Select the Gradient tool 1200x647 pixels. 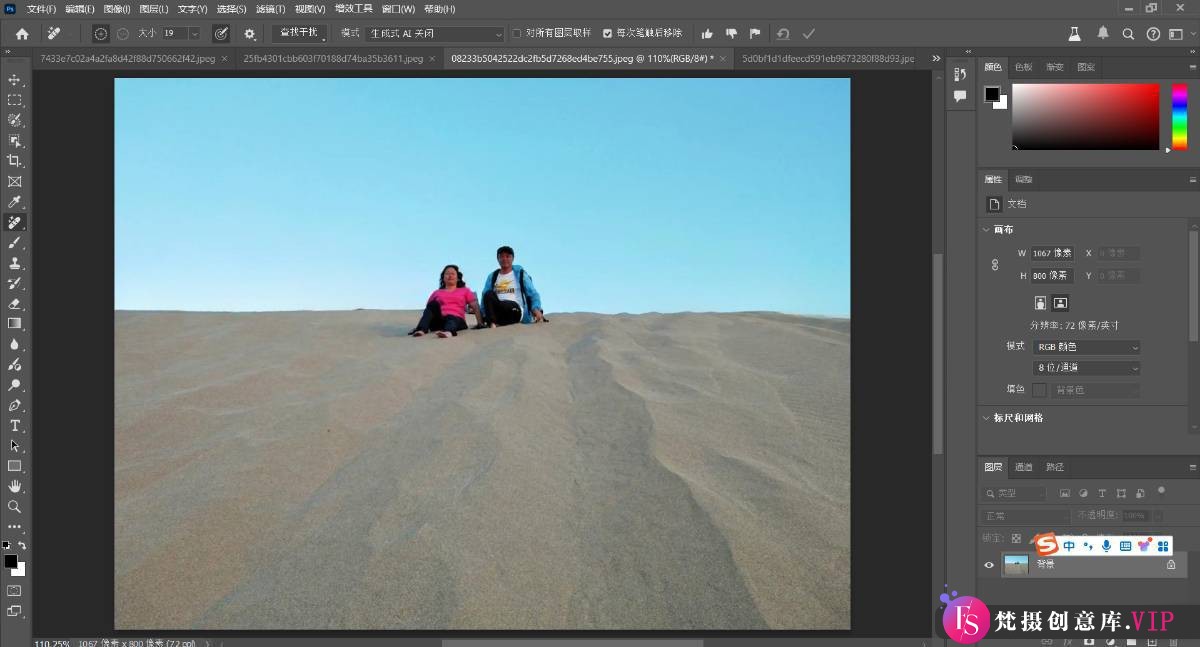point(14,324)
